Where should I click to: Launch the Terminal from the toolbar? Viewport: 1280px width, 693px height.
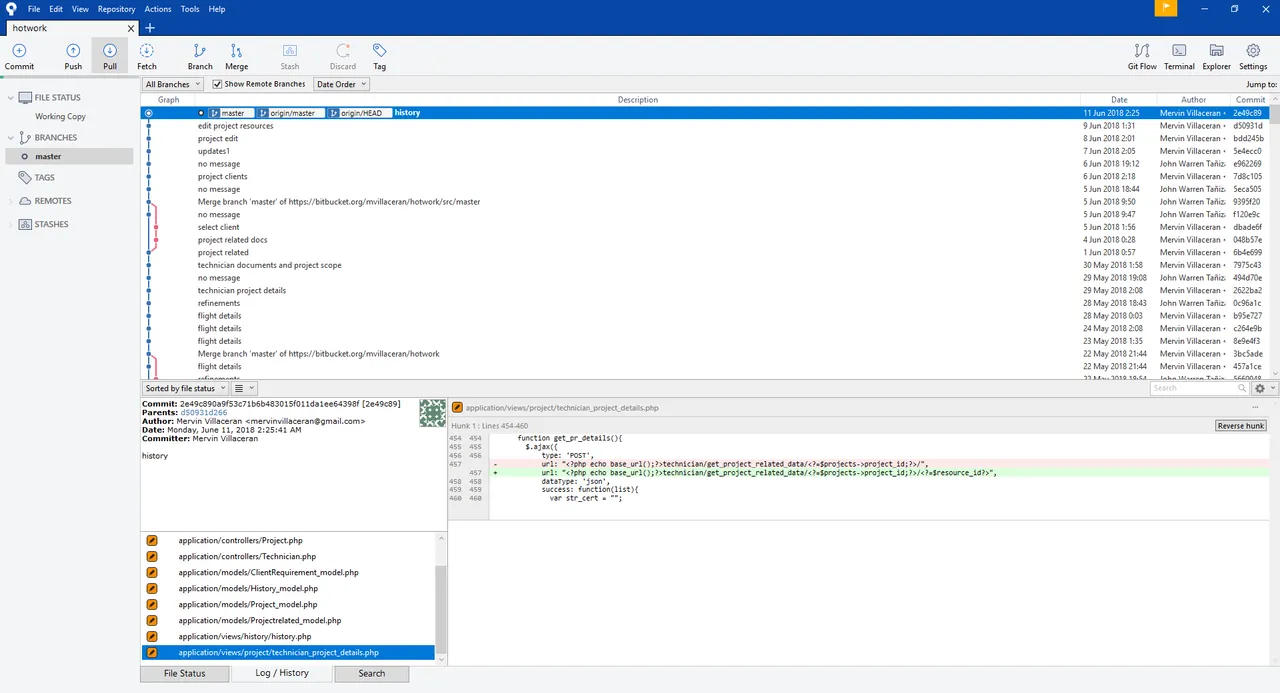[x=1179, y=51]
